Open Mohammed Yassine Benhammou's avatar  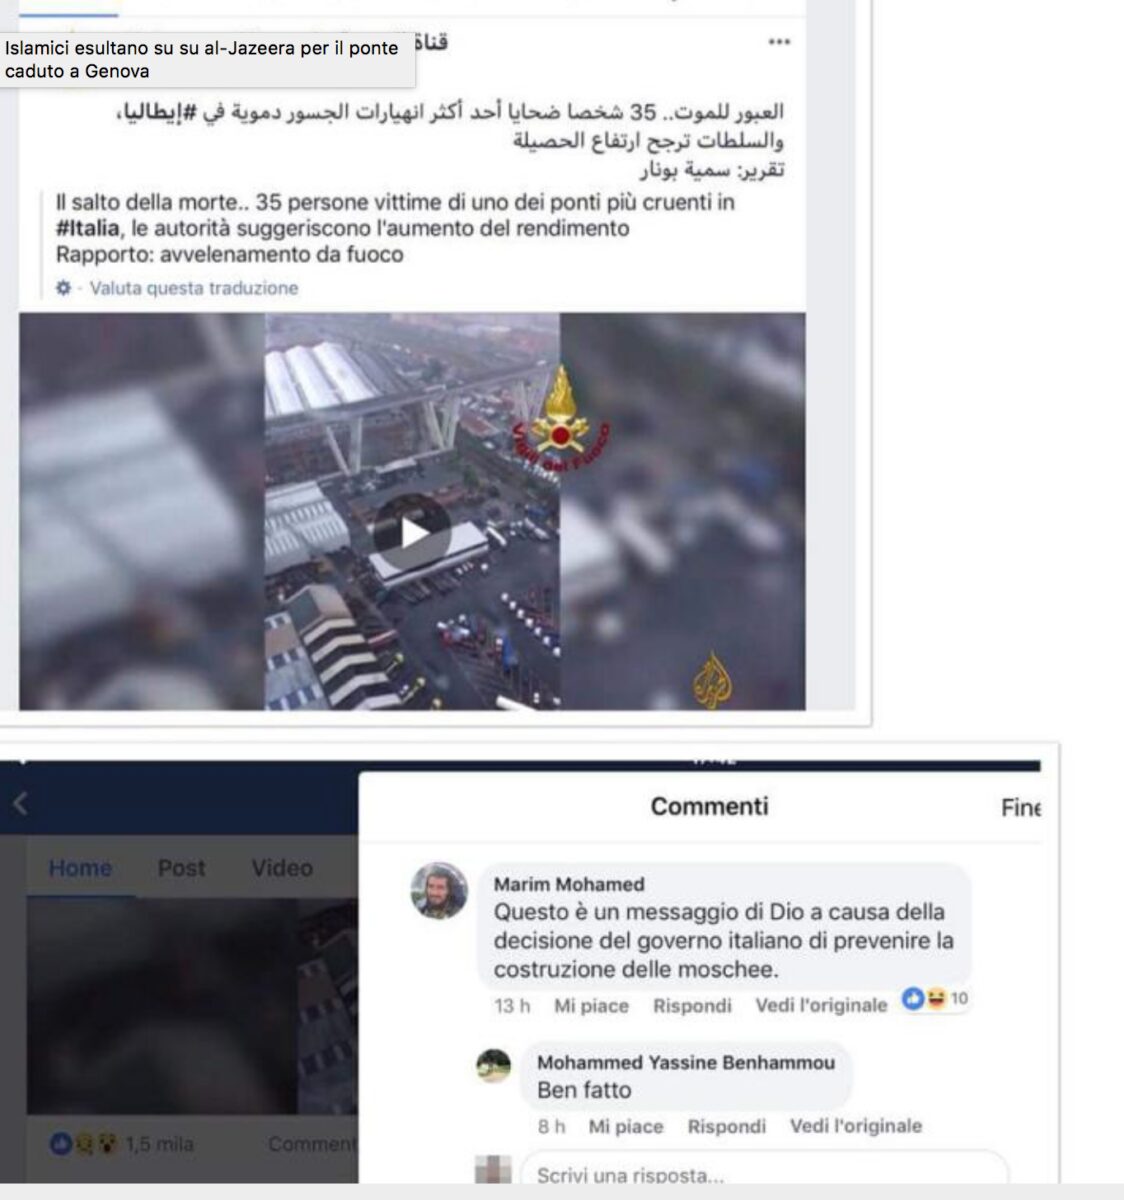[x=493, y=1067]
